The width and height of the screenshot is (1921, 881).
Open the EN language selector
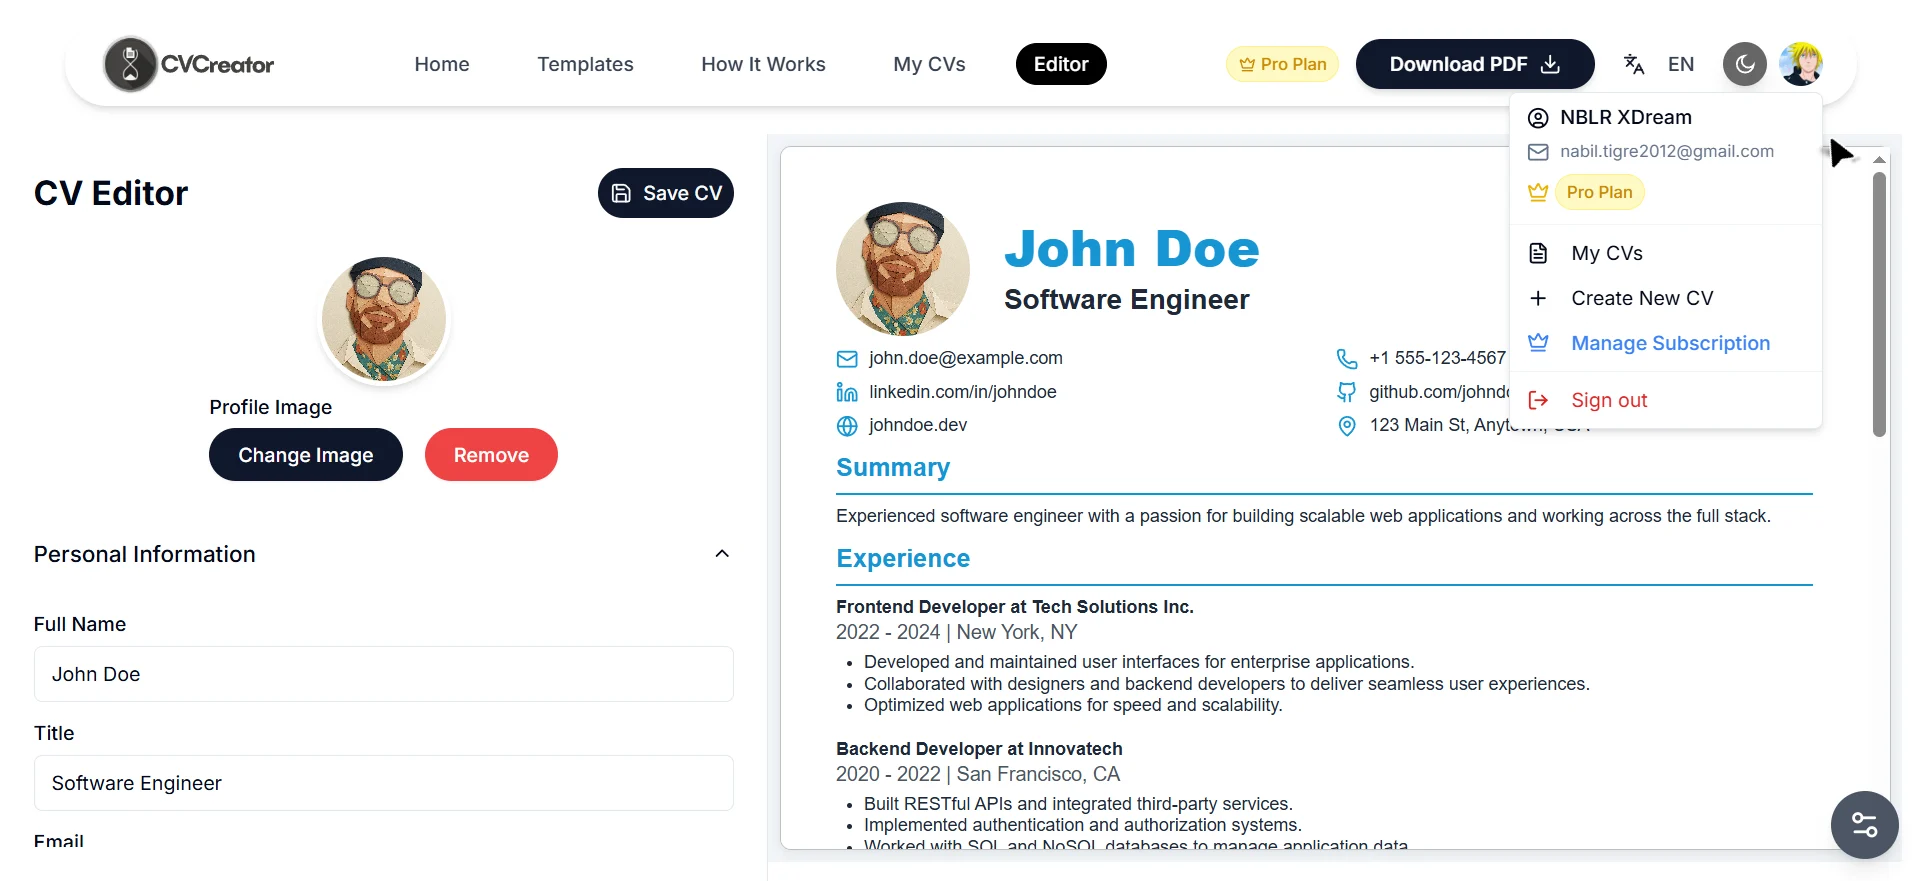pyautogui.click(x=1681, y=64)
